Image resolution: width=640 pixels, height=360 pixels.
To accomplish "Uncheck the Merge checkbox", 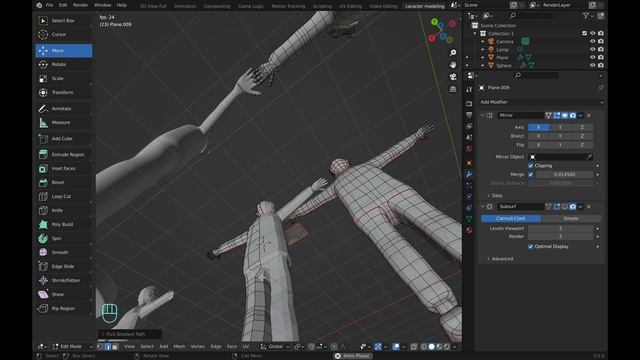I will (x=531, y=175).
